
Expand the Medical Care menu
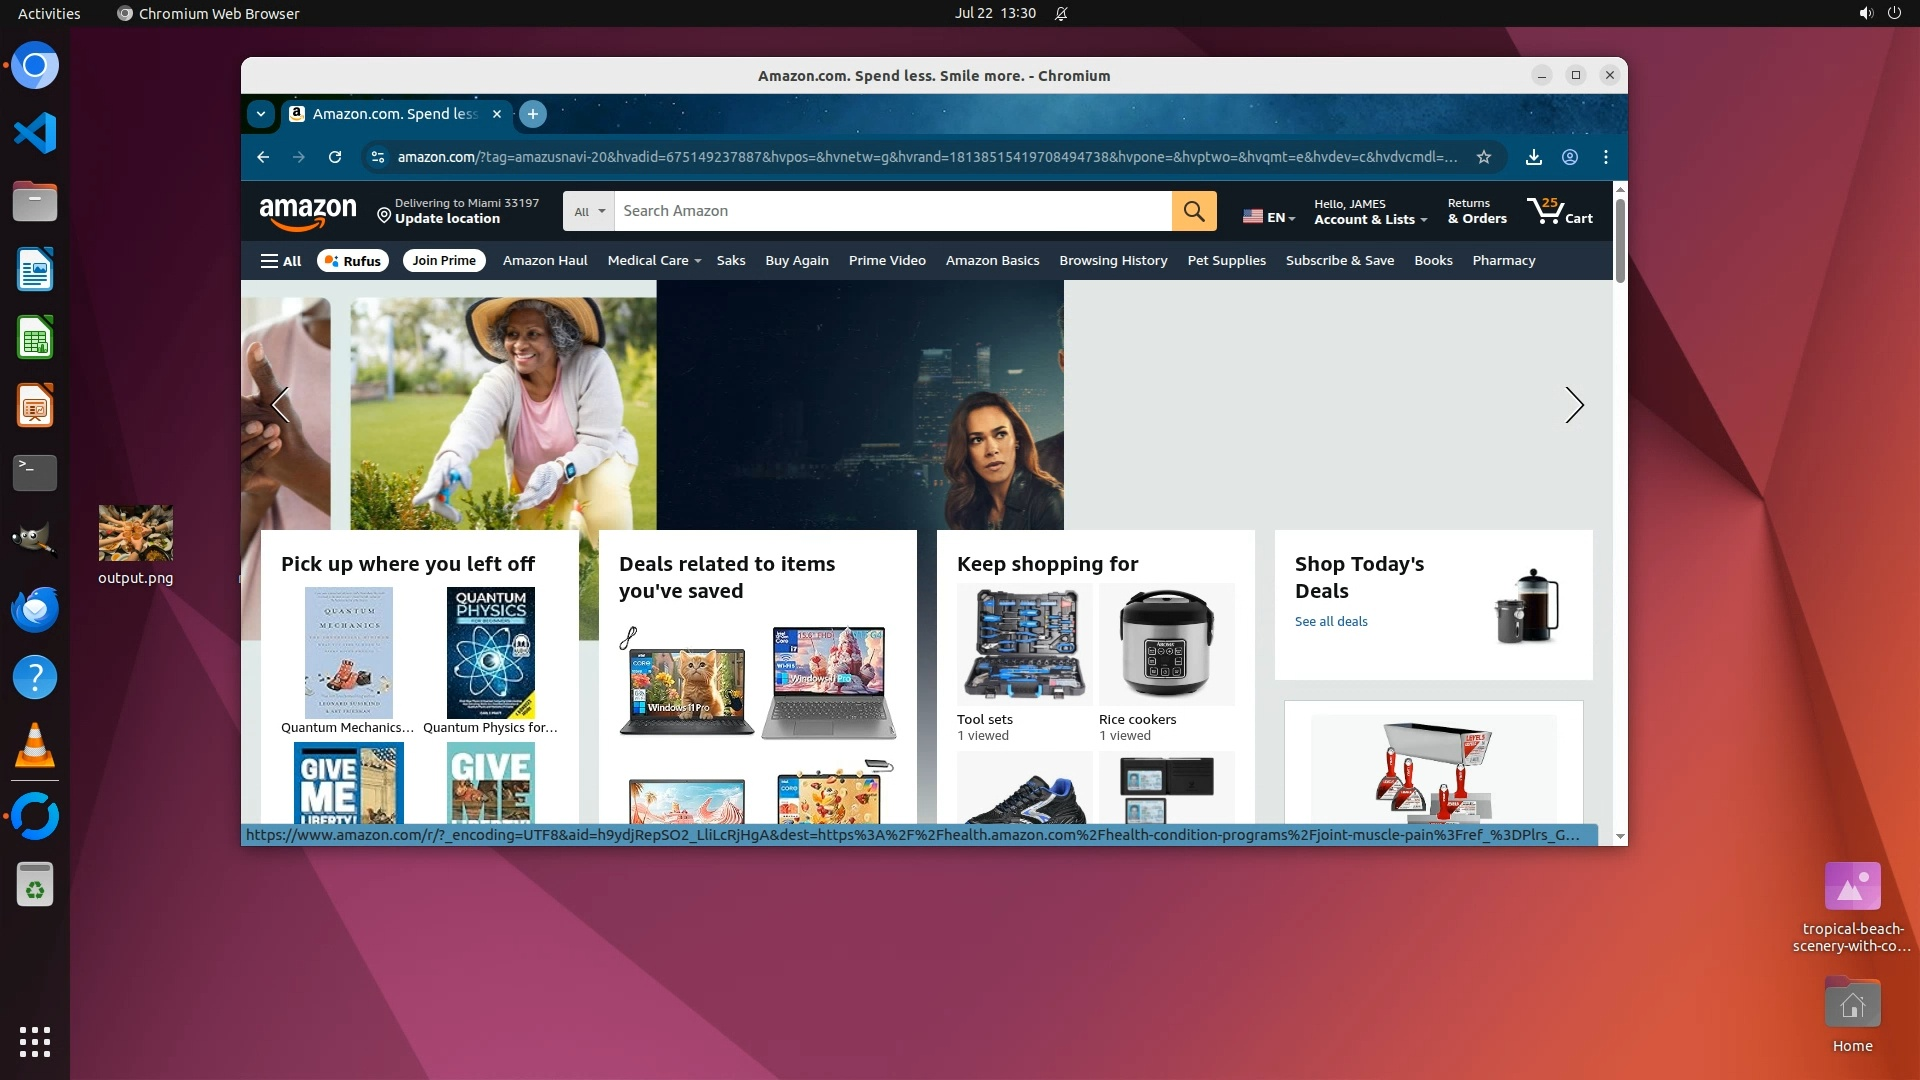pos(653,261)
